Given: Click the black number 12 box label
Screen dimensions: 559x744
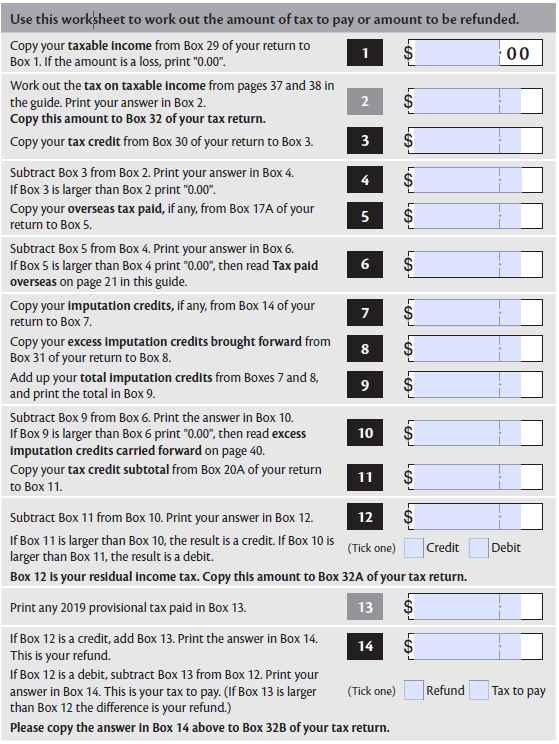Looking at the screenshot, I should point(364,517).
